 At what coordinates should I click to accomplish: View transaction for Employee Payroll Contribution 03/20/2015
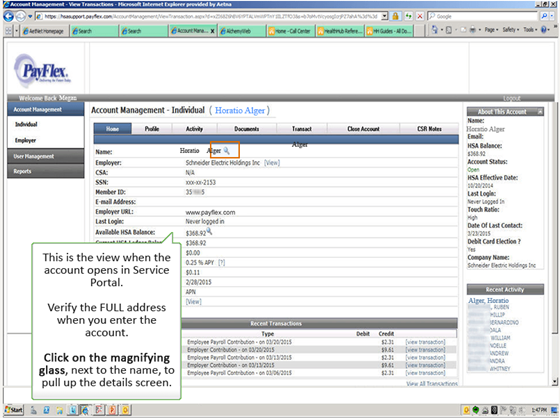[x=425, y=342]
